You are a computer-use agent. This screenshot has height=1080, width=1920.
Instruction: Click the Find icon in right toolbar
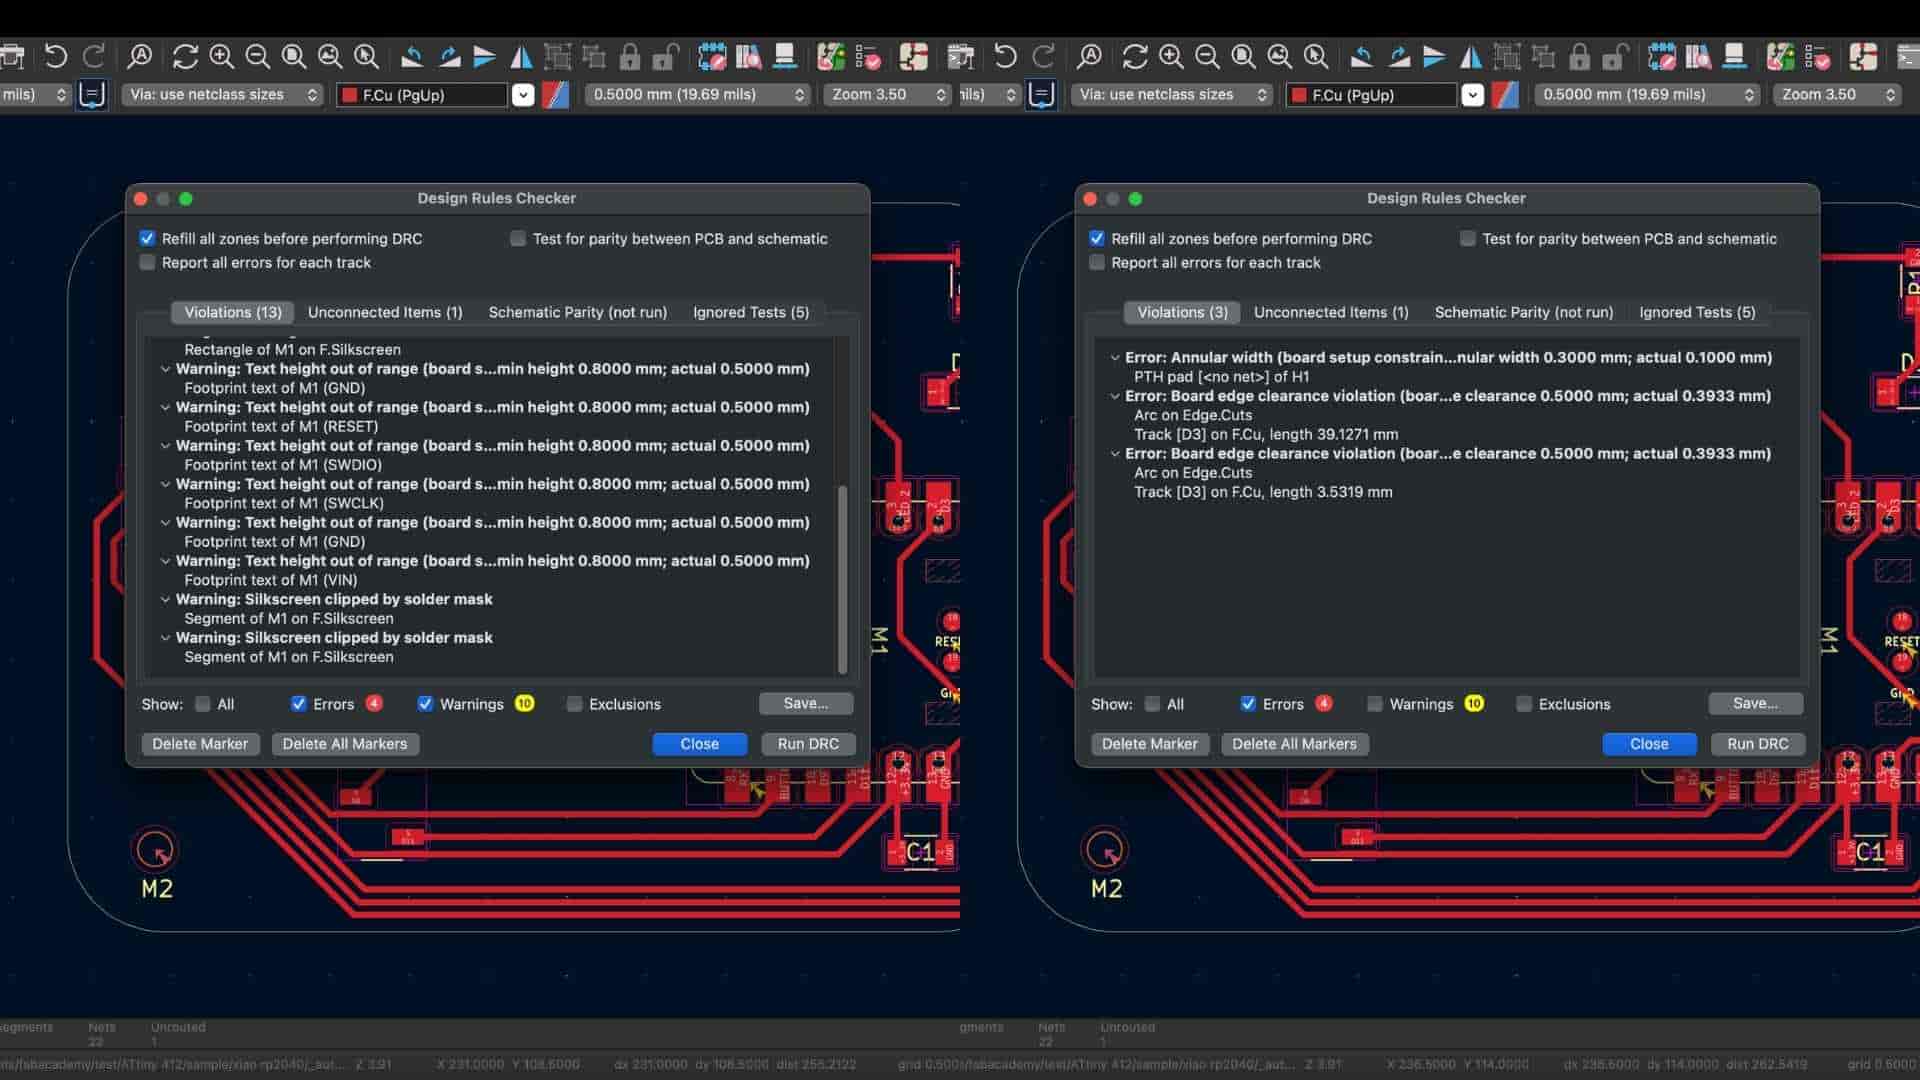1089,56
